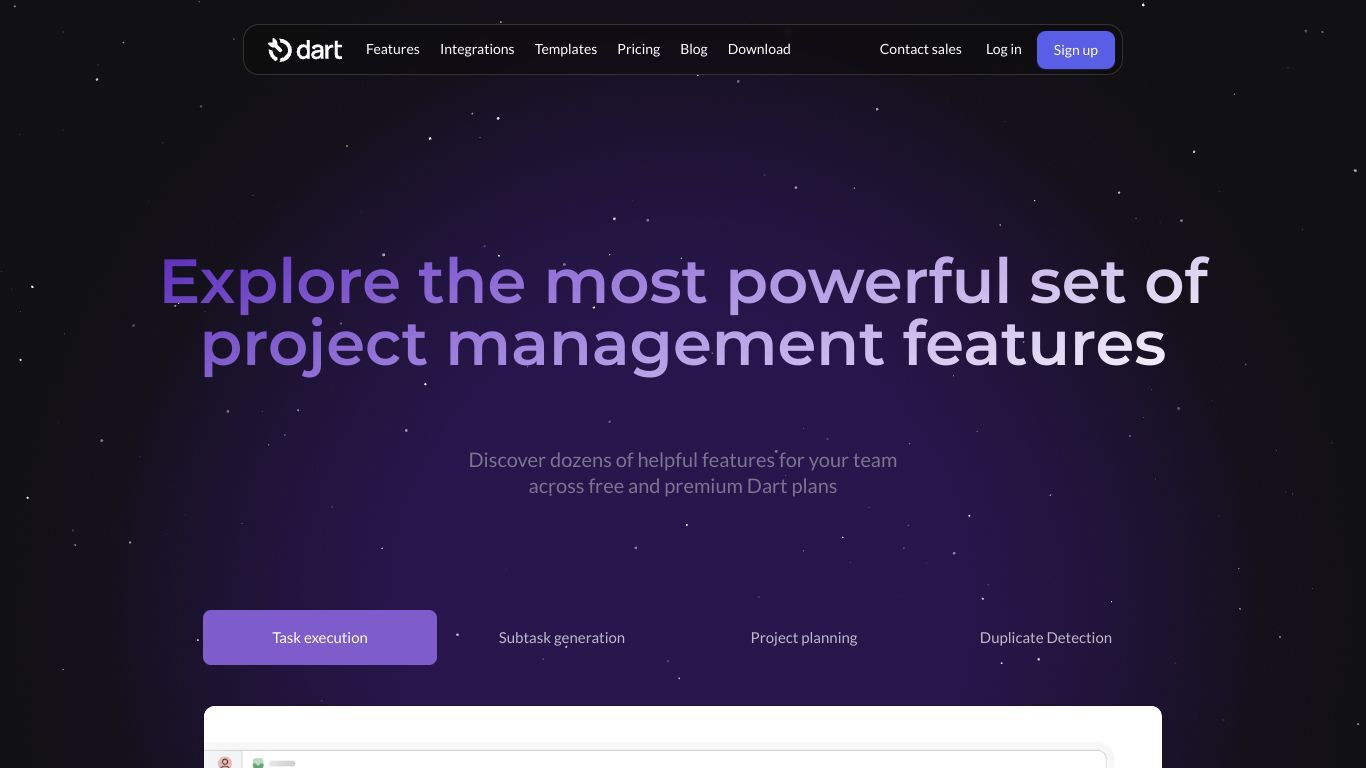The image size is (1366, 768).
Task: Switch to Project planning tab
Action: coord(804,637)
